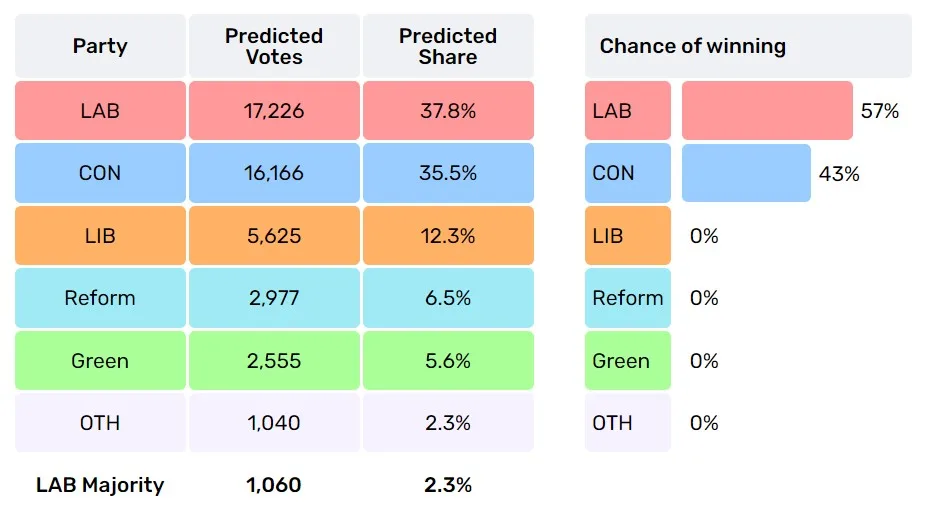The height and width of the screenshot is (508, 930).
Task: Select the majority votes value 1,060
Action: tap(273, 485)
